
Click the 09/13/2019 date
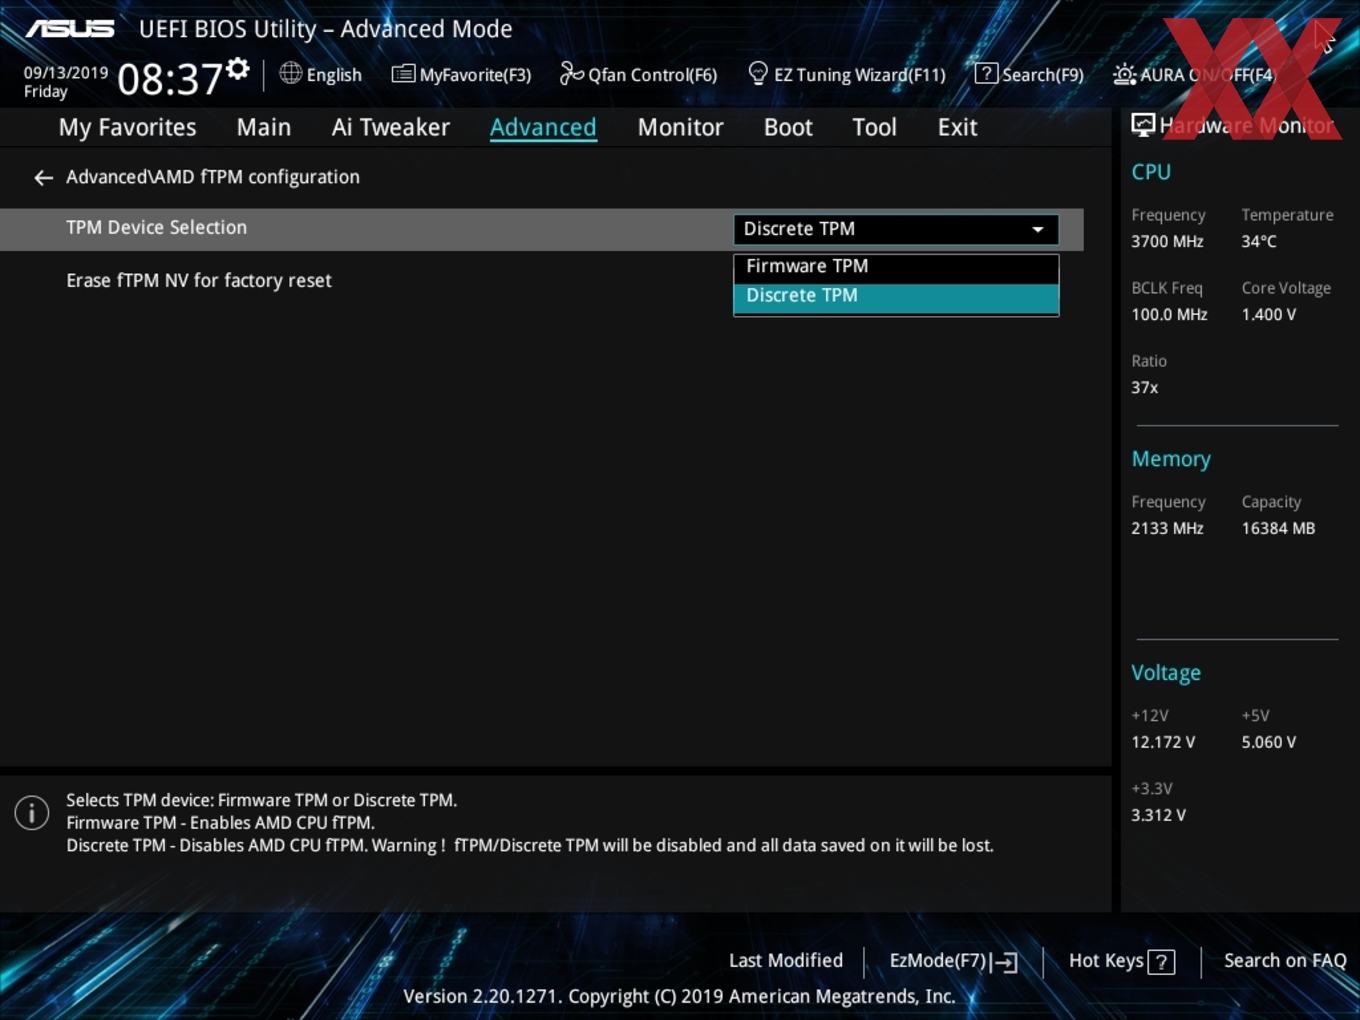[x=66, y=72]
